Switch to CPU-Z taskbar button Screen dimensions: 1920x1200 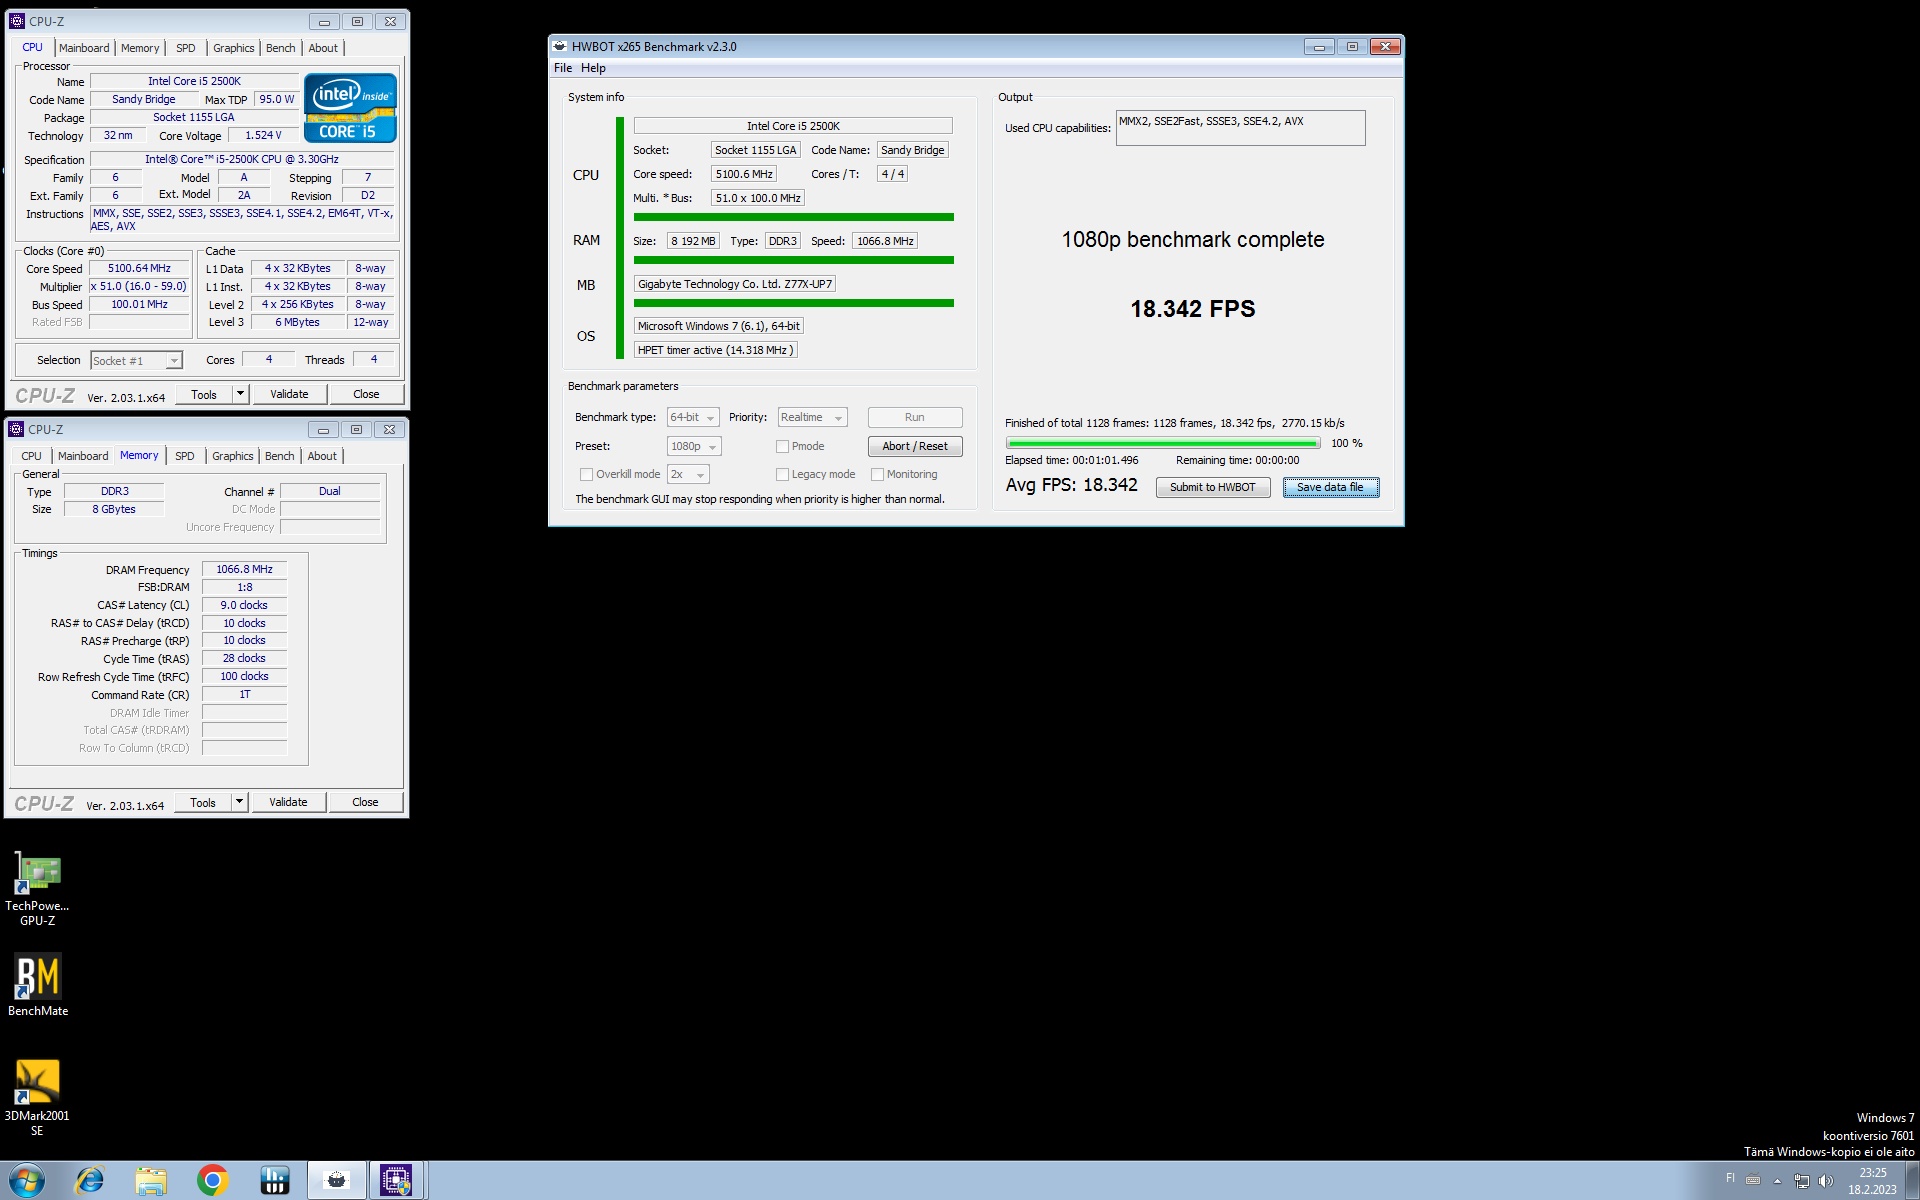(x=397, y=1181)
